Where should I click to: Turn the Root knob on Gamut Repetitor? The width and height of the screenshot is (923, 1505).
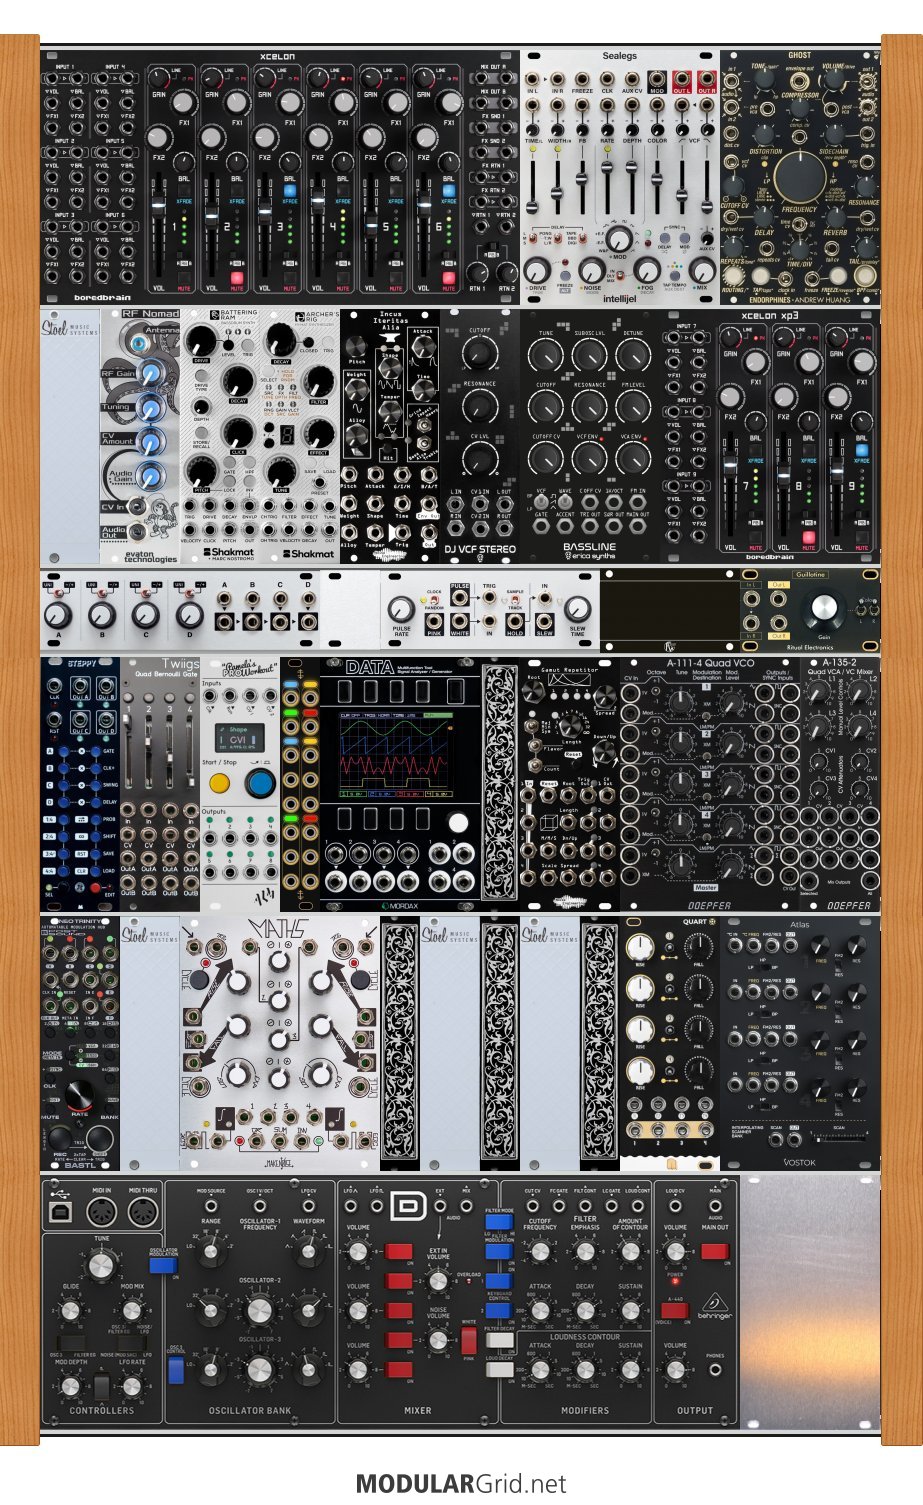tap(536, 694)
